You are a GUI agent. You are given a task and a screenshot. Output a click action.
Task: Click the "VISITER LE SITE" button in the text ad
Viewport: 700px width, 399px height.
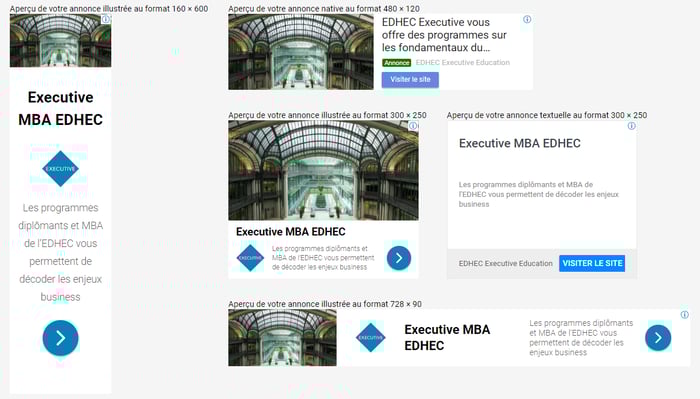(592, 263)
